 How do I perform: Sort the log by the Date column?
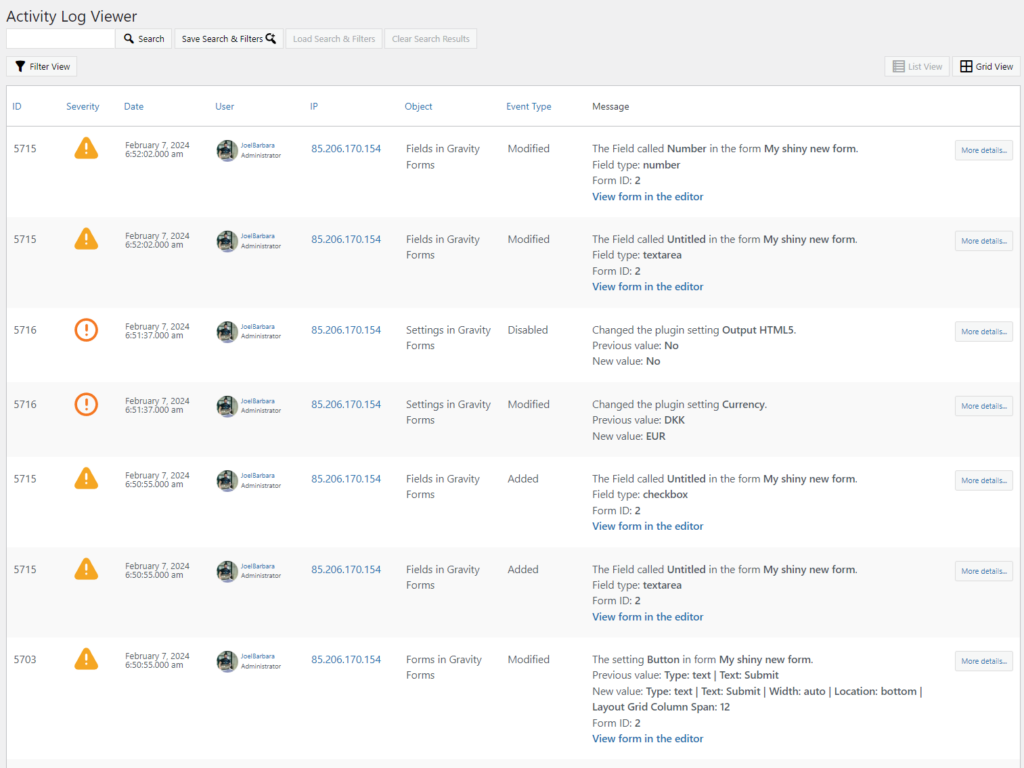pos(135,106)
